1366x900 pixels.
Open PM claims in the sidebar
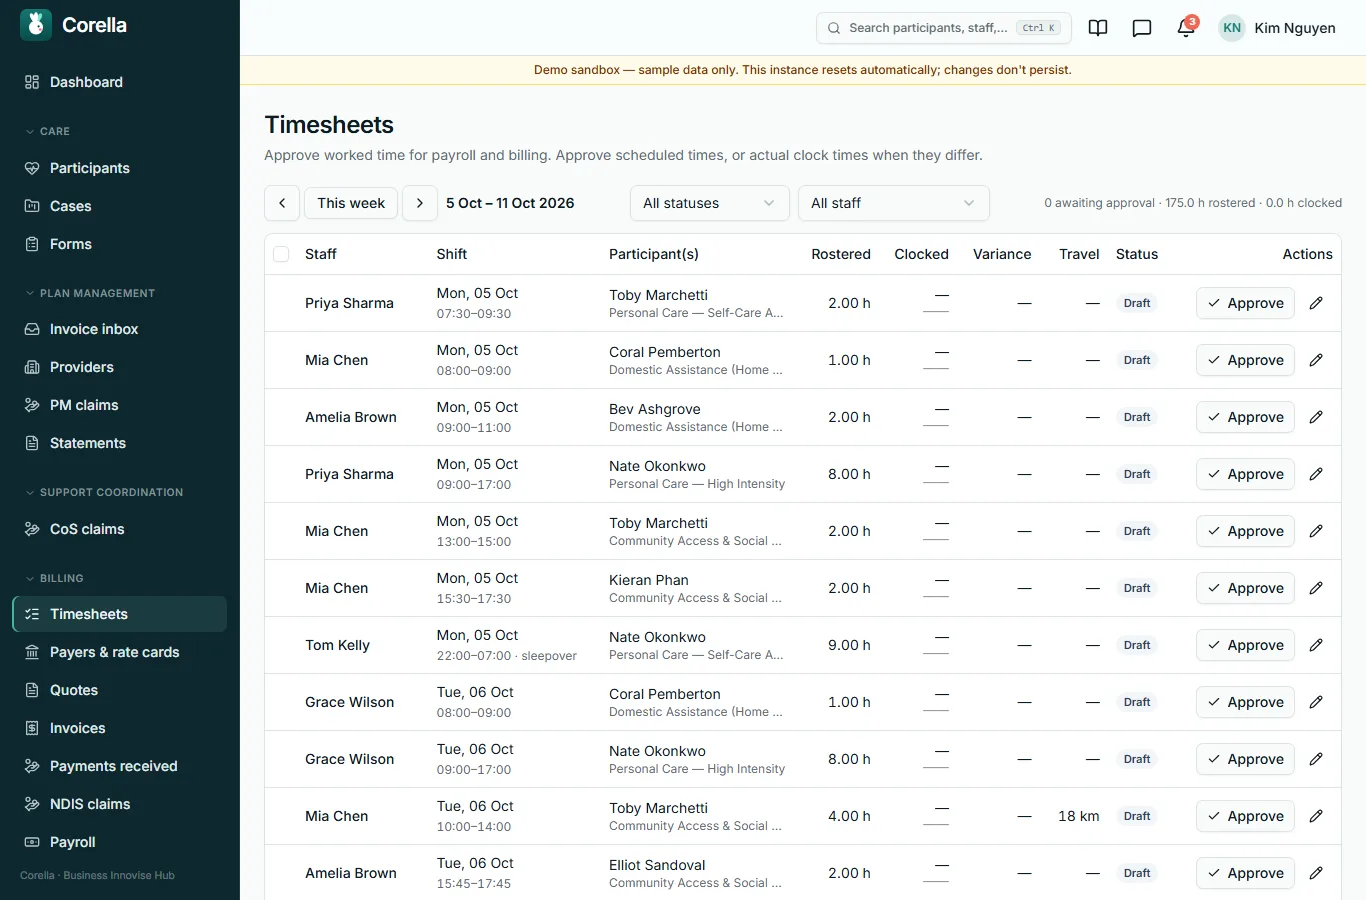(x=120, y=405)
